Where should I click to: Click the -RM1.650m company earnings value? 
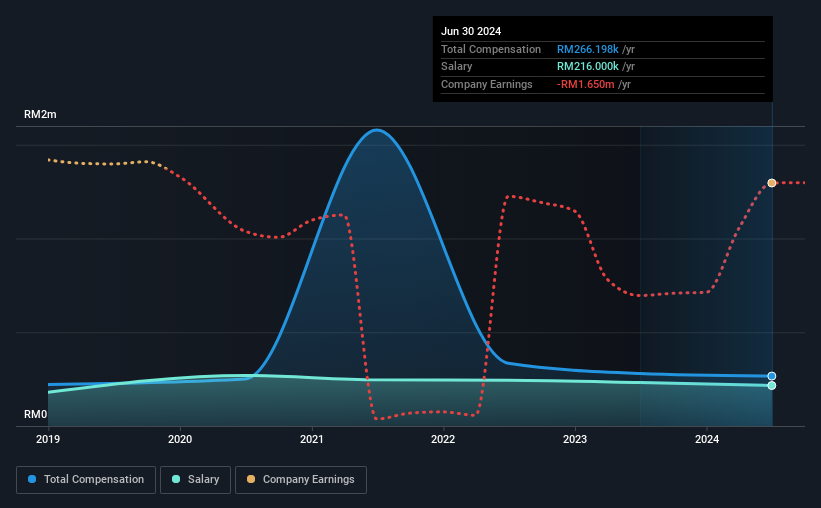pyautogui.click(x=585, y=84)
